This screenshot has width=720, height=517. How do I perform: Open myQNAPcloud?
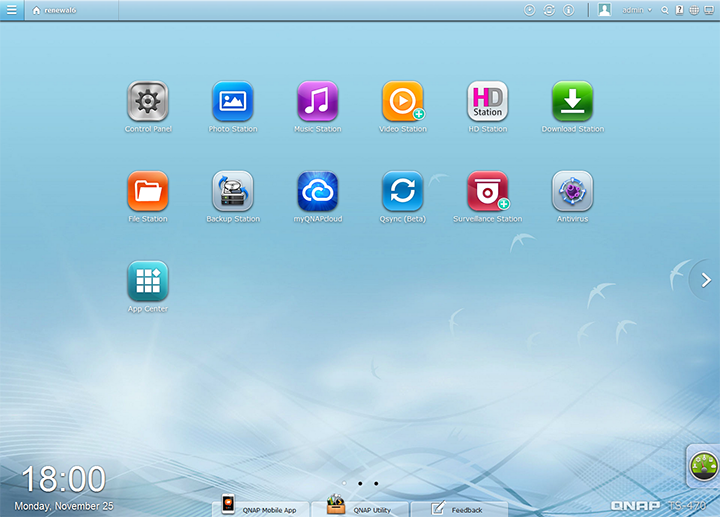(318, 191)
